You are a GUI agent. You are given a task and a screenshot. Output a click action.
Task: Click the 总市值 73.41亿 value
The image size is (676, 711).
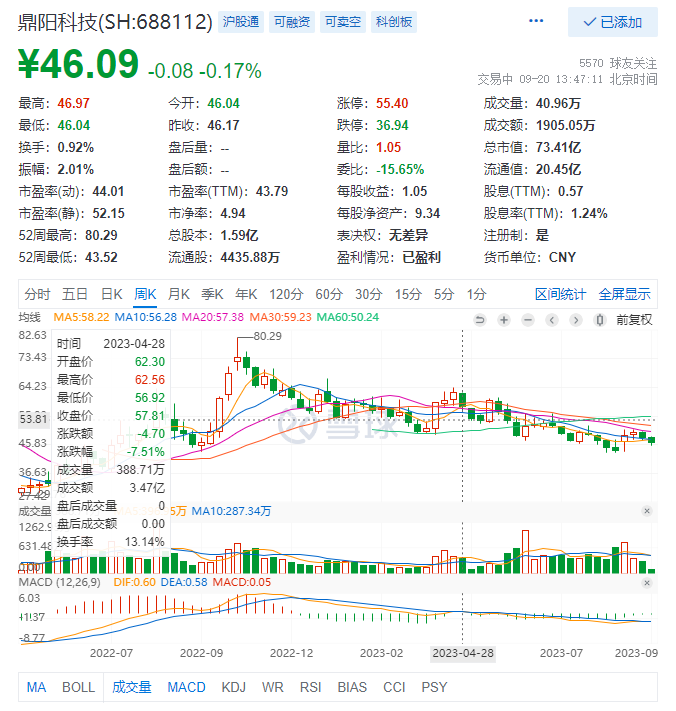click(x=558, y=147)
